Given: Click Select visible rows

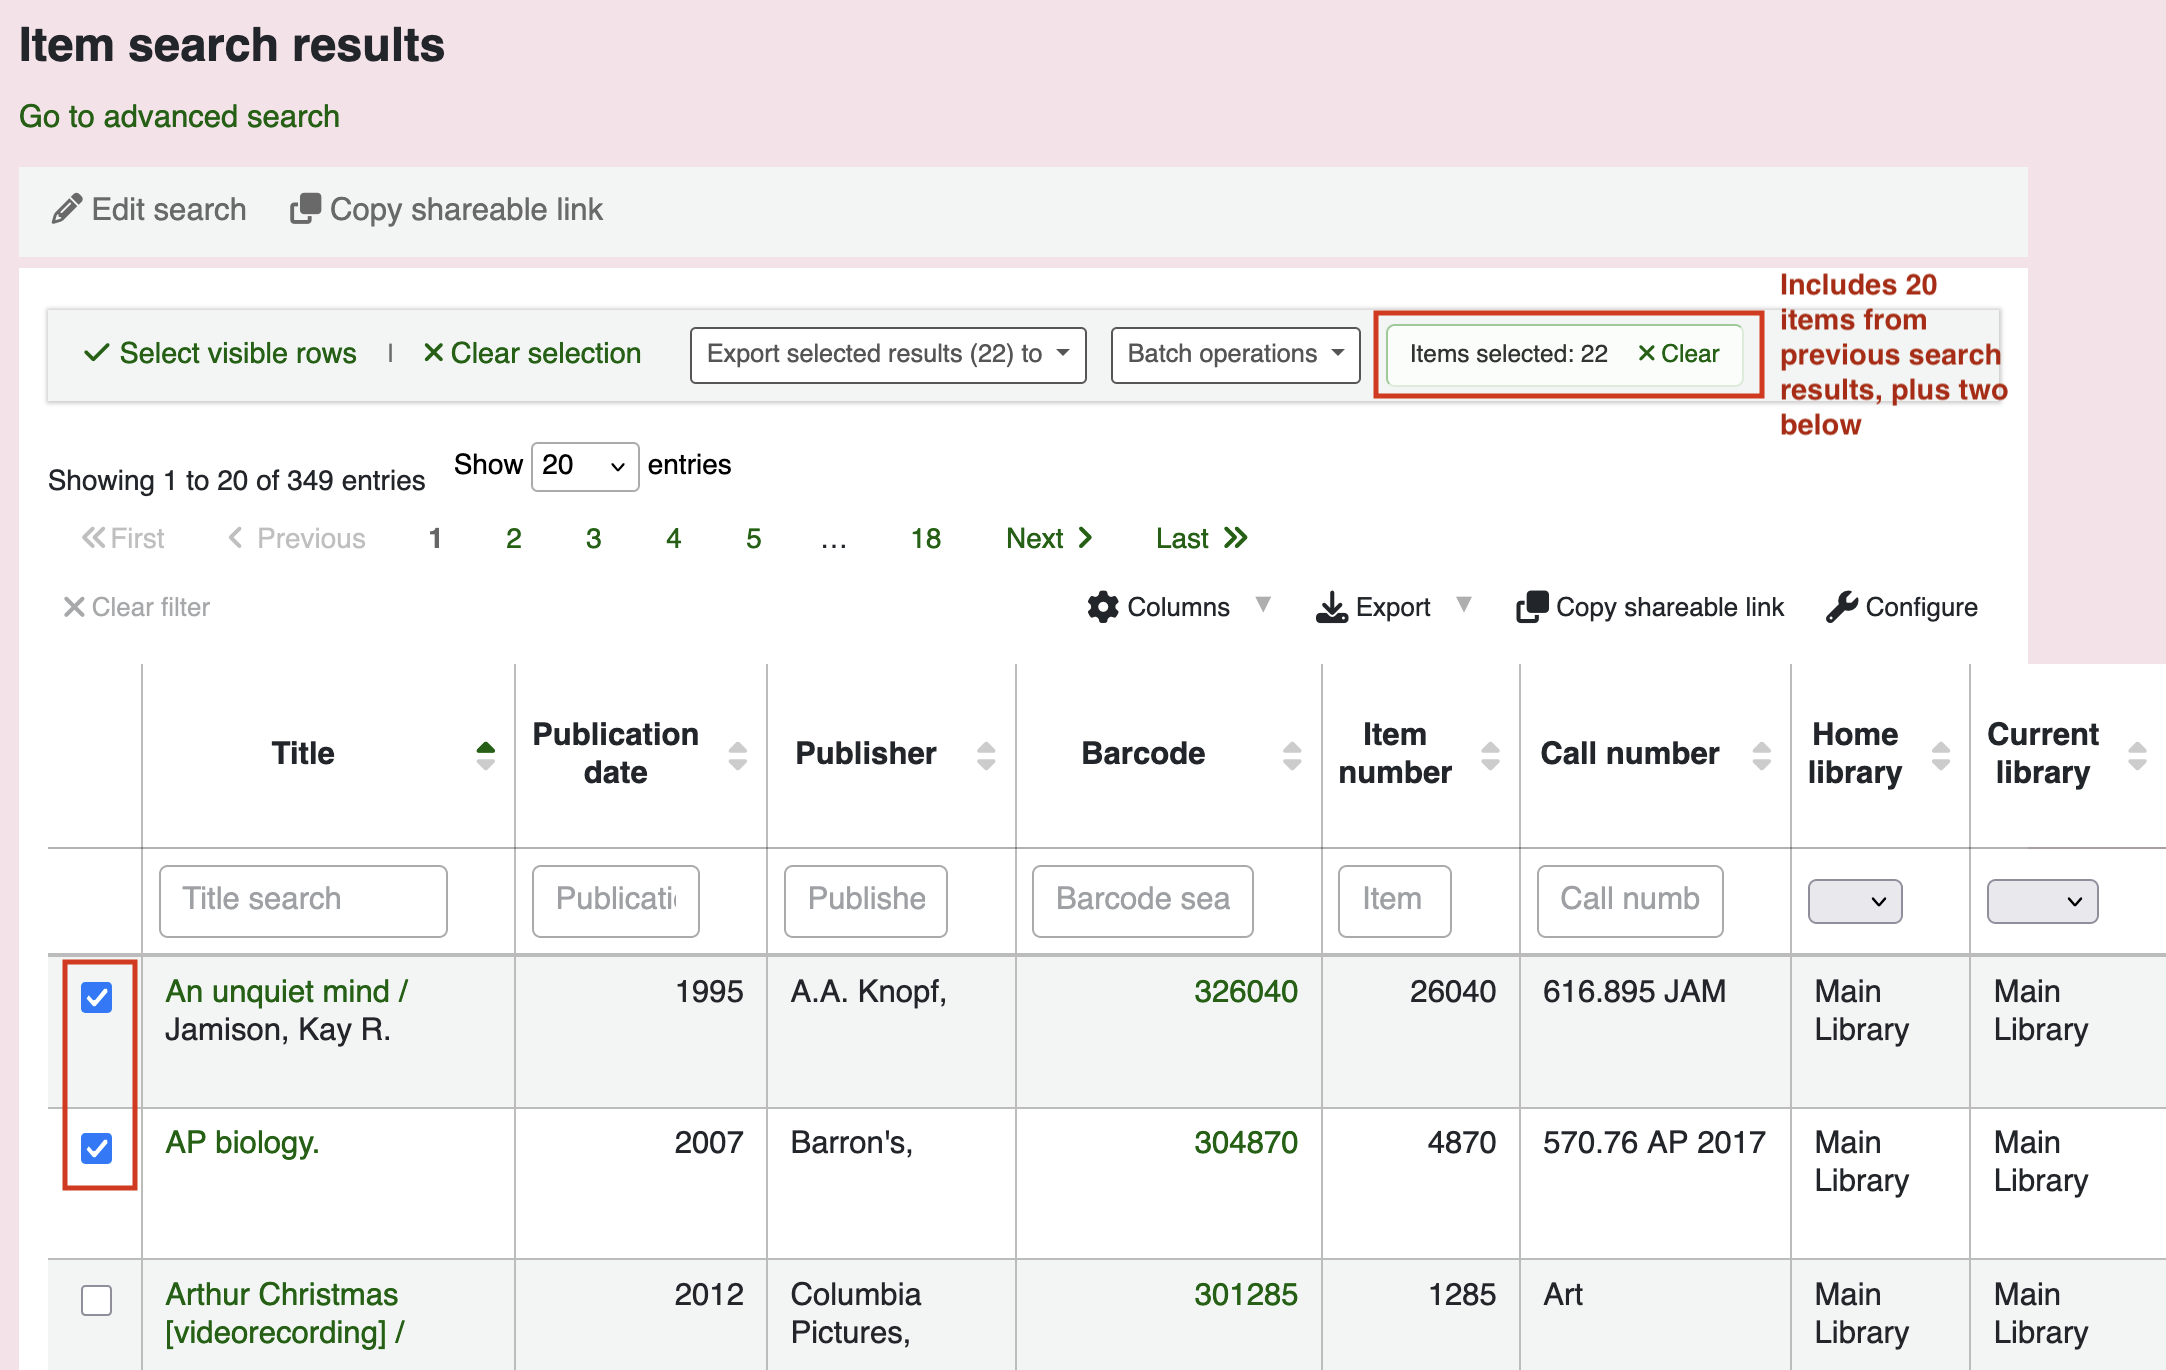Looking at the screenshot, I should [x=221, y=354].
